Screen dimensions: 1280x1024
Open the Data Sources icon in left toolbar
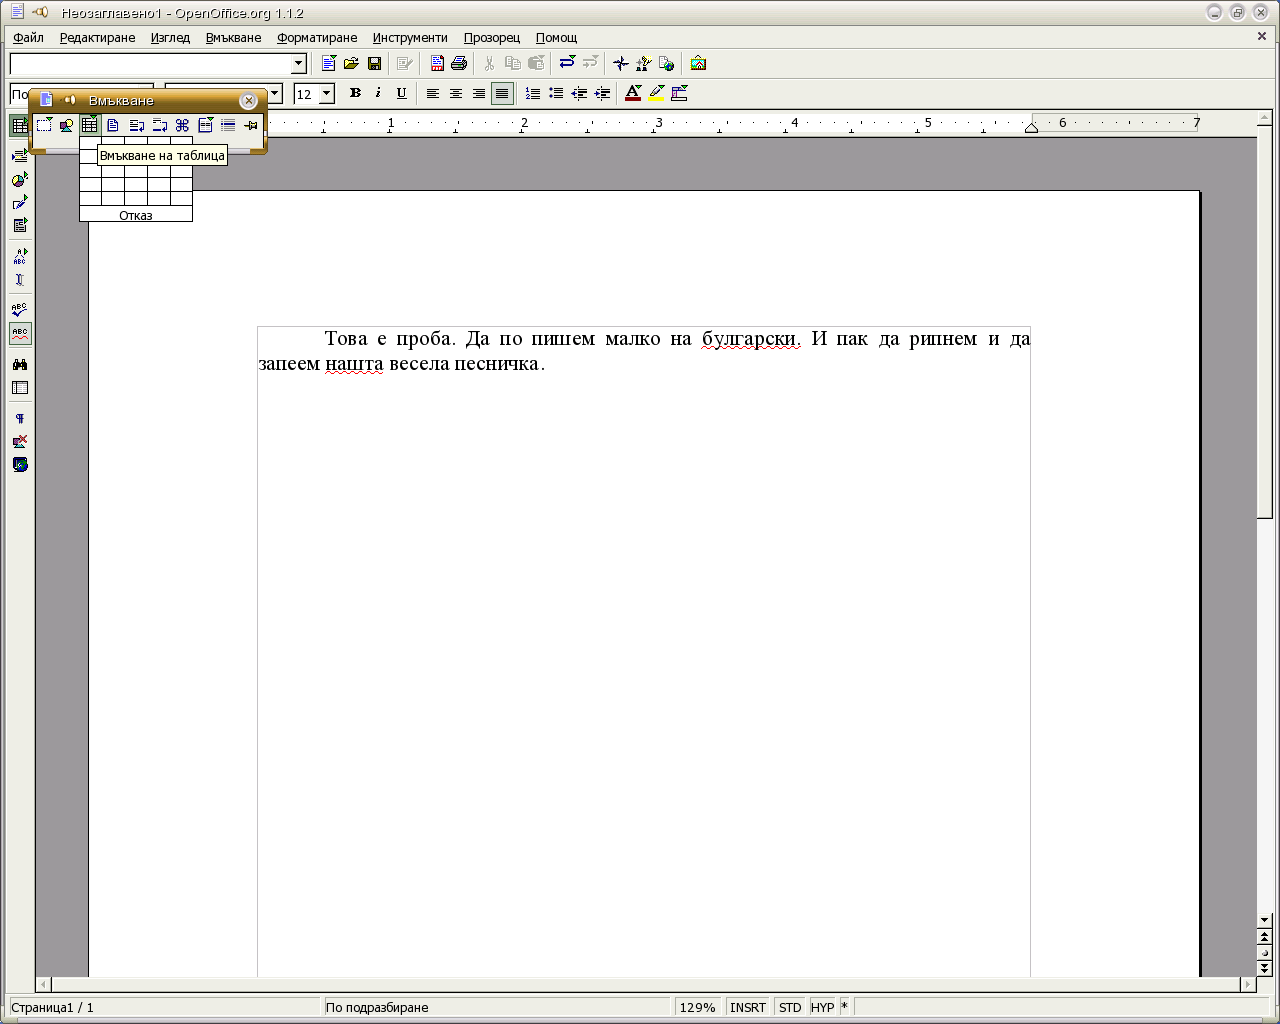point(20,388)
